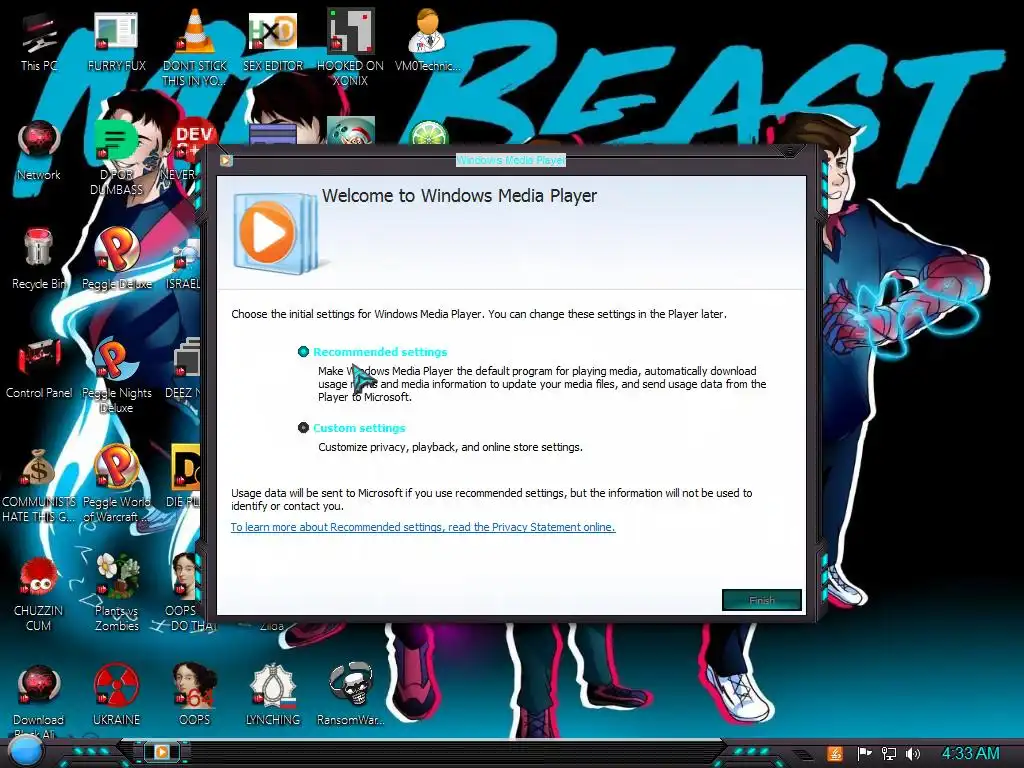Click the Welcome to Windows Media Player heading
The image size is (1024, 768).
click(x=459, y=196)
